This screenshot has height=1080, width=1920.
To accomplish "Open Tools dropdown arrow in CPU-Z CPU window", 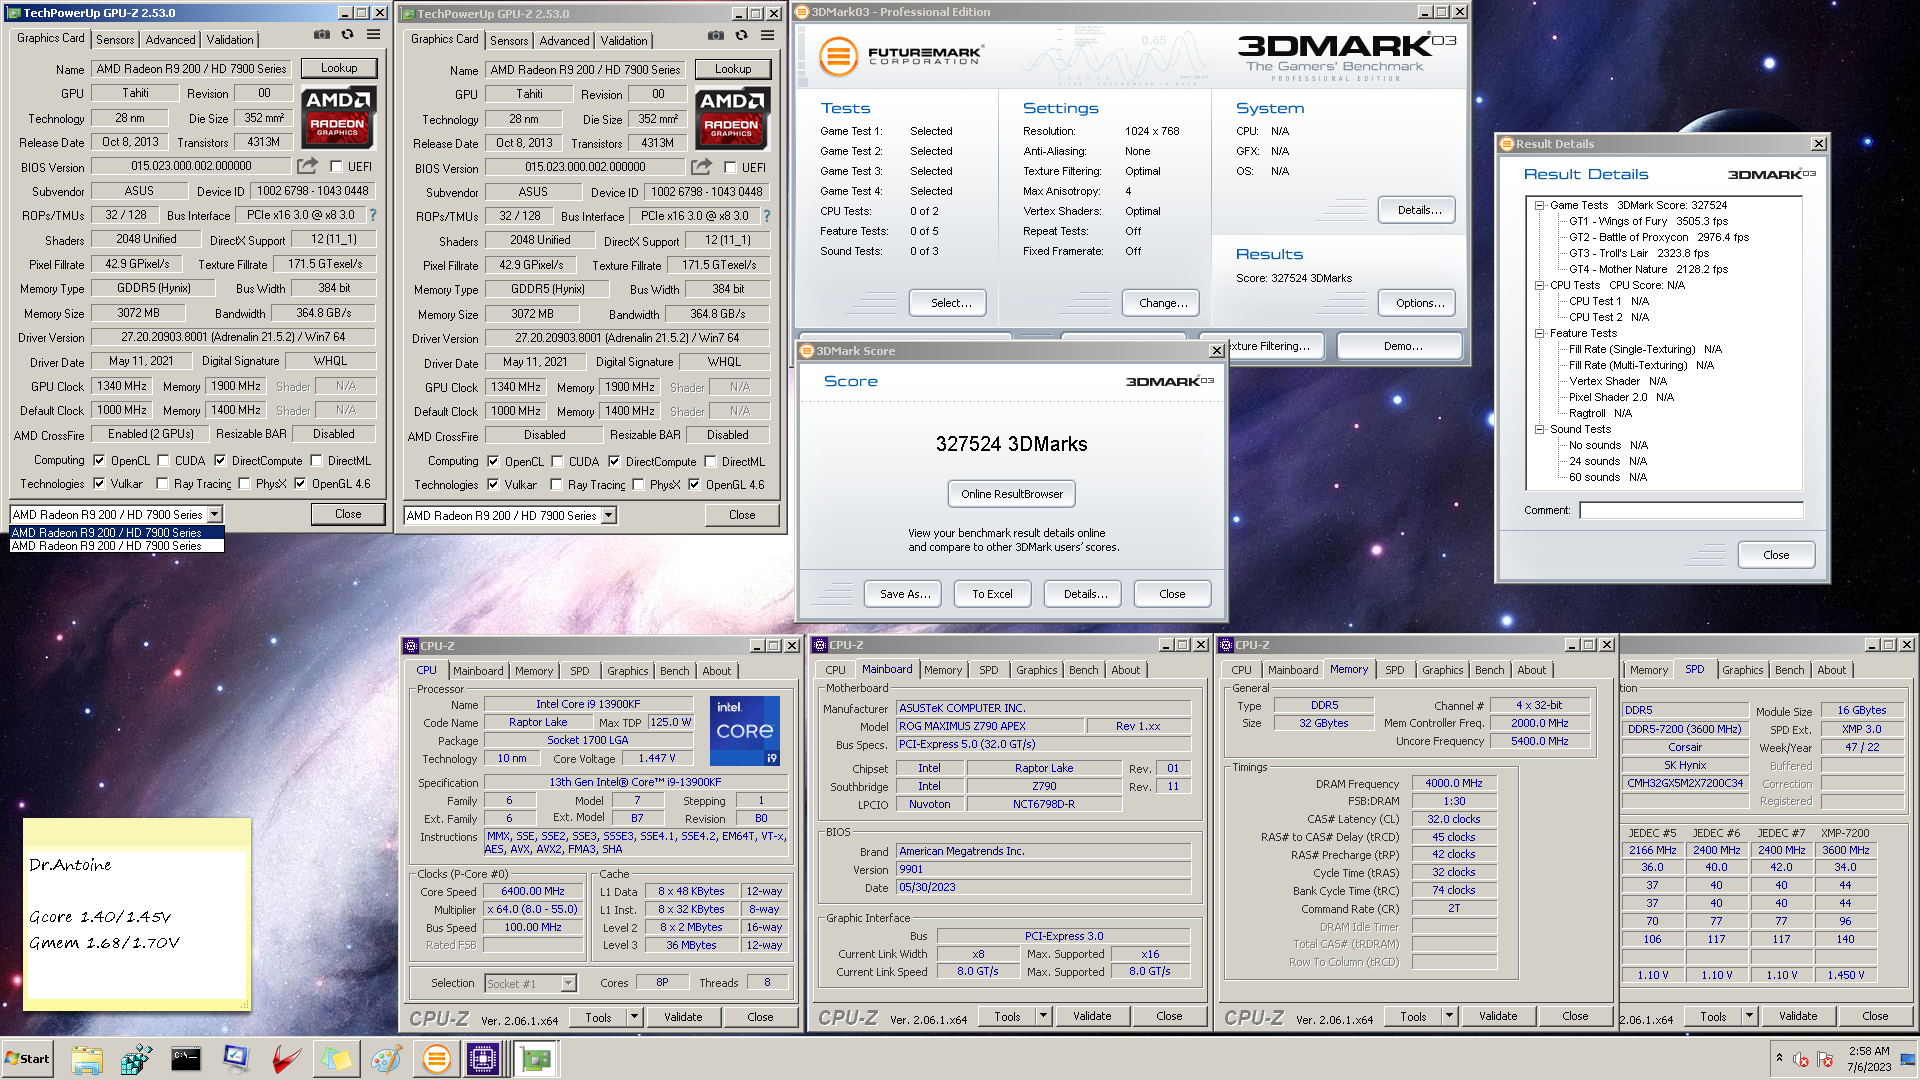I will tap(634, 1017).
